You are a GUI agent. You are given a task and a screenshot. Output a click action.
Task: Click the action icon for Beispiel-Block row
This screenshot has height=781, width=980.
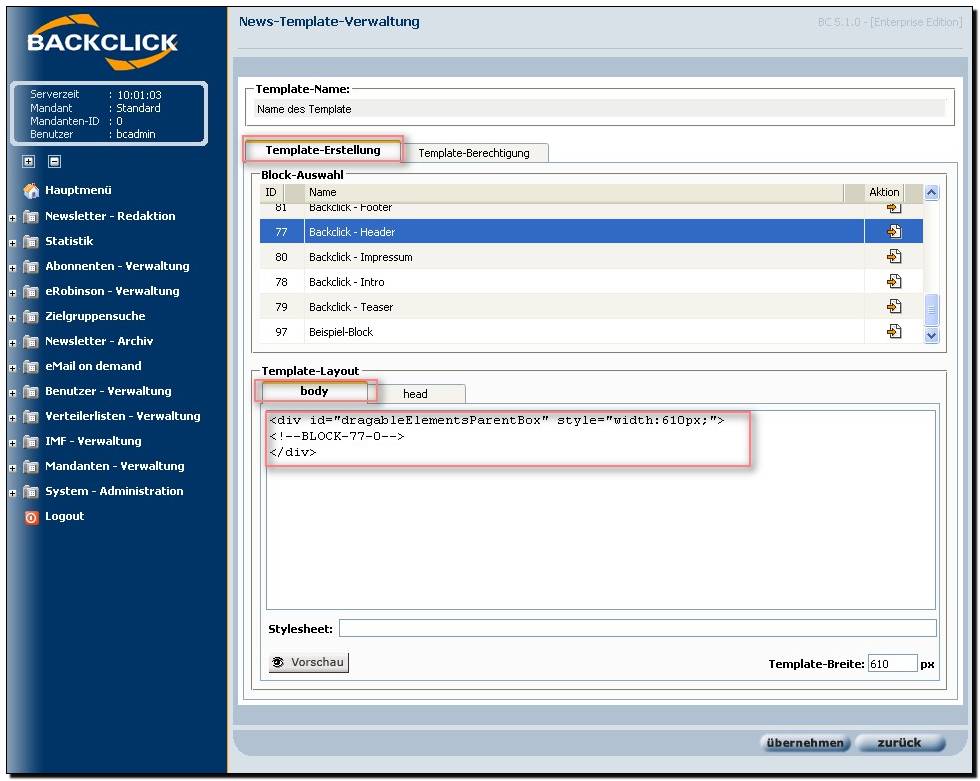point(894,332)
